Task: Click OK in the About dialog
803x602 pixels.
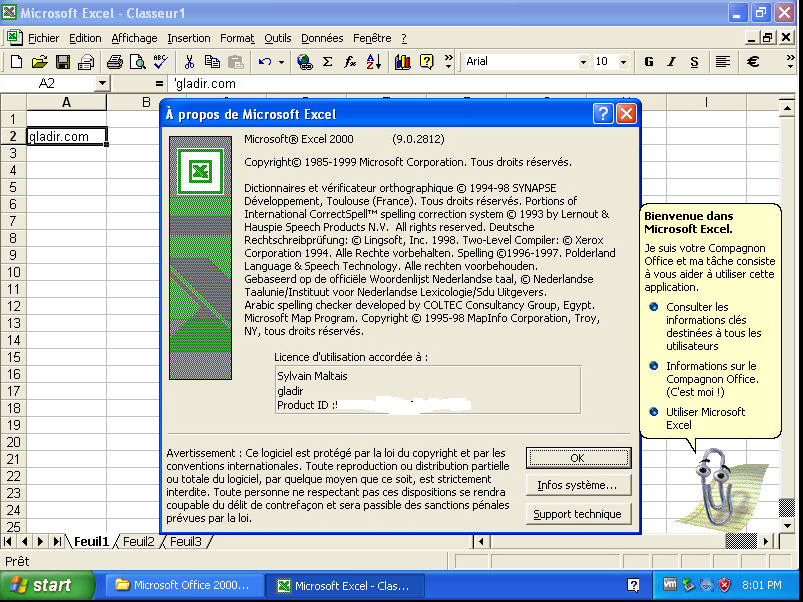Action: 578,458
